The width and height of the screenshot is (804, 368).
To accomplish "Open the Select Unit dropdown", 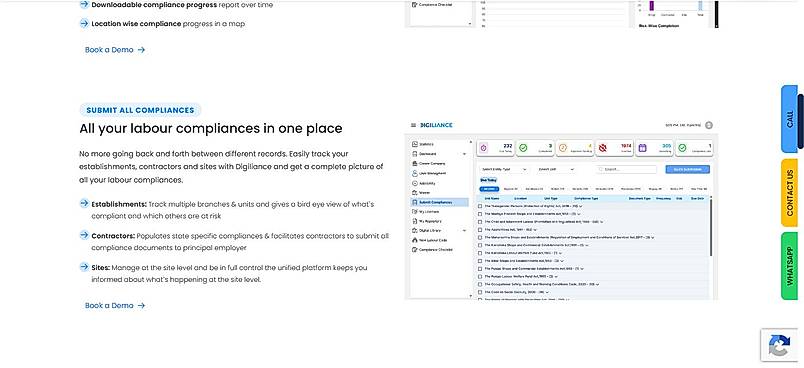I will click(556, 169).
